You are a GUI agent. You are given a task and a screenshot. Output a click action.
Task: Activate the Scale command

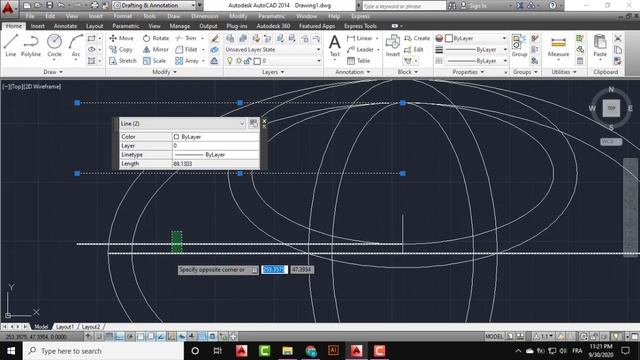tap(154, 61)
